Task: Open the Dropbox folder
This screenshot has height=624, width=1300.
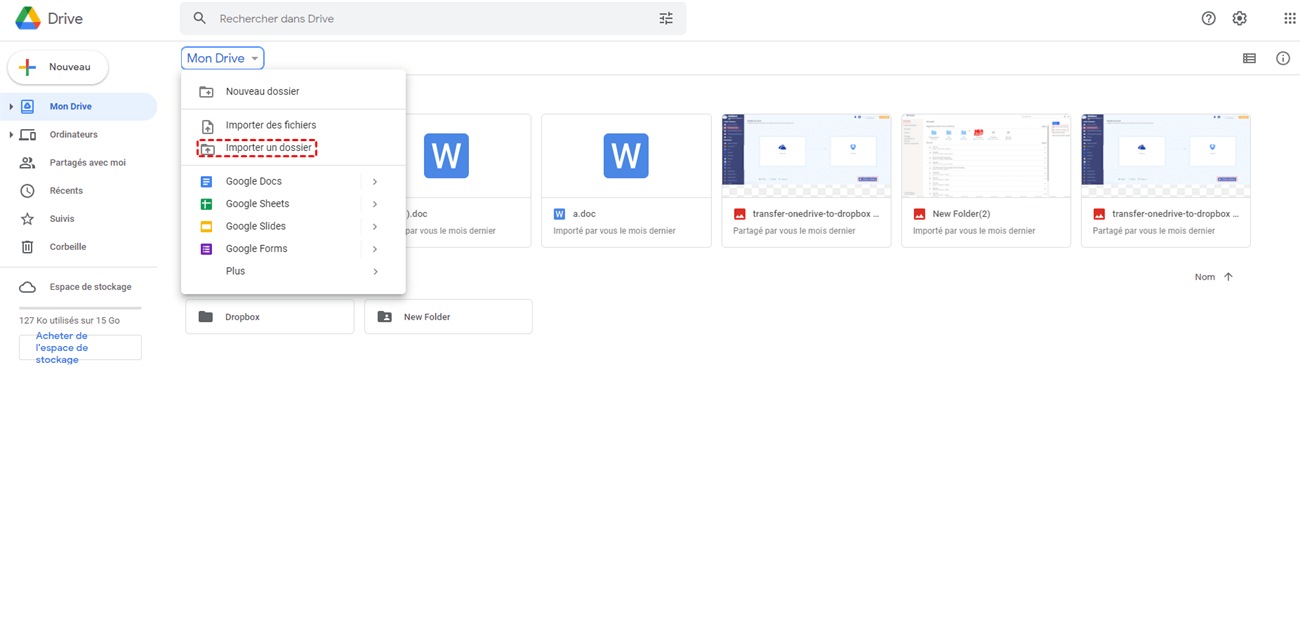Action: point(270,317)
